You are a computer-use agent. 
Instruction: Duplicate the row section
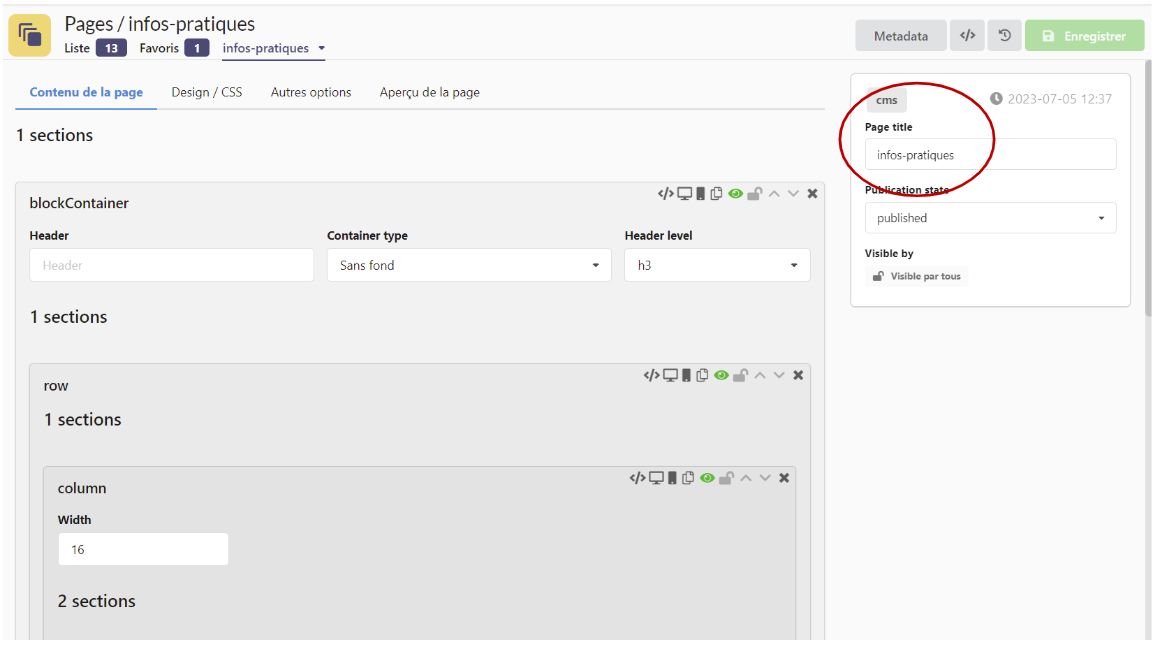(x=702, y=376)
